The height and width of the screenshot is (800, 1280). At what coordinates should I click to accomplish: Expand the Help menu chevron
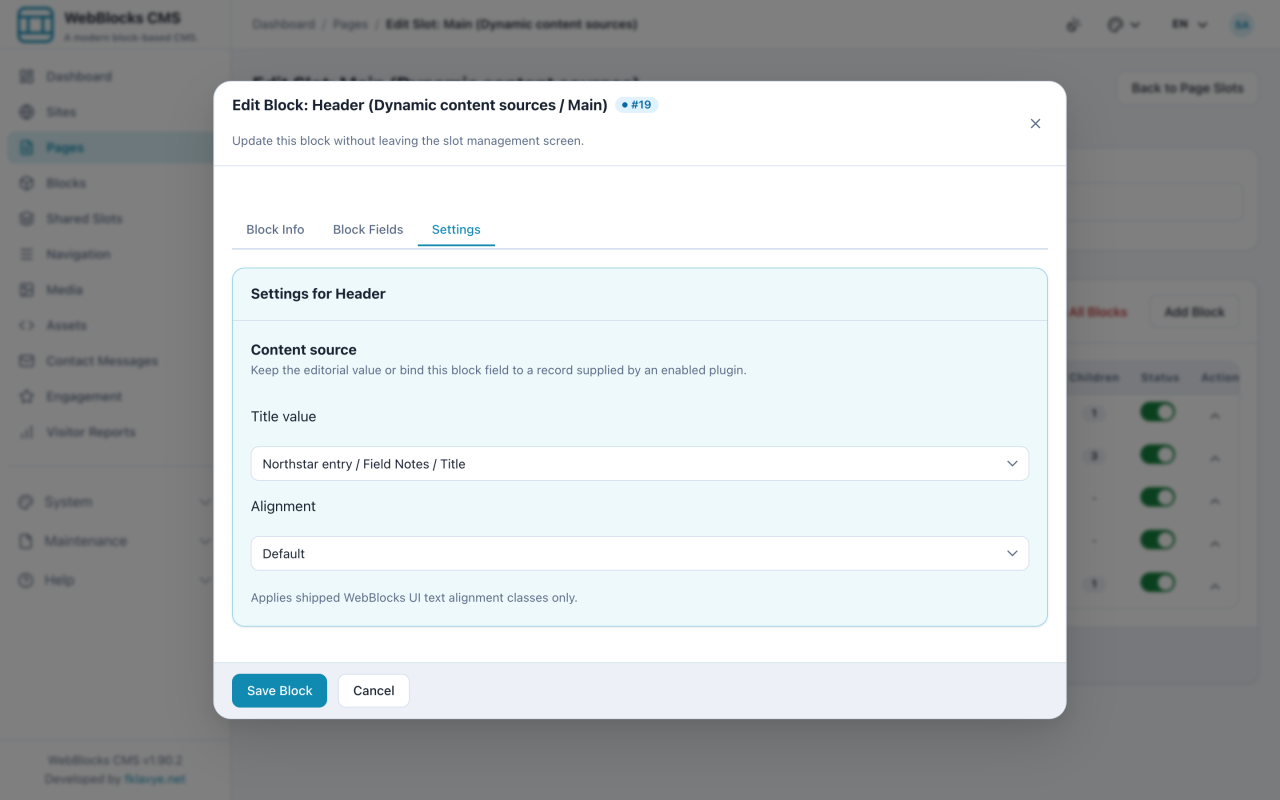pos(205,580)
